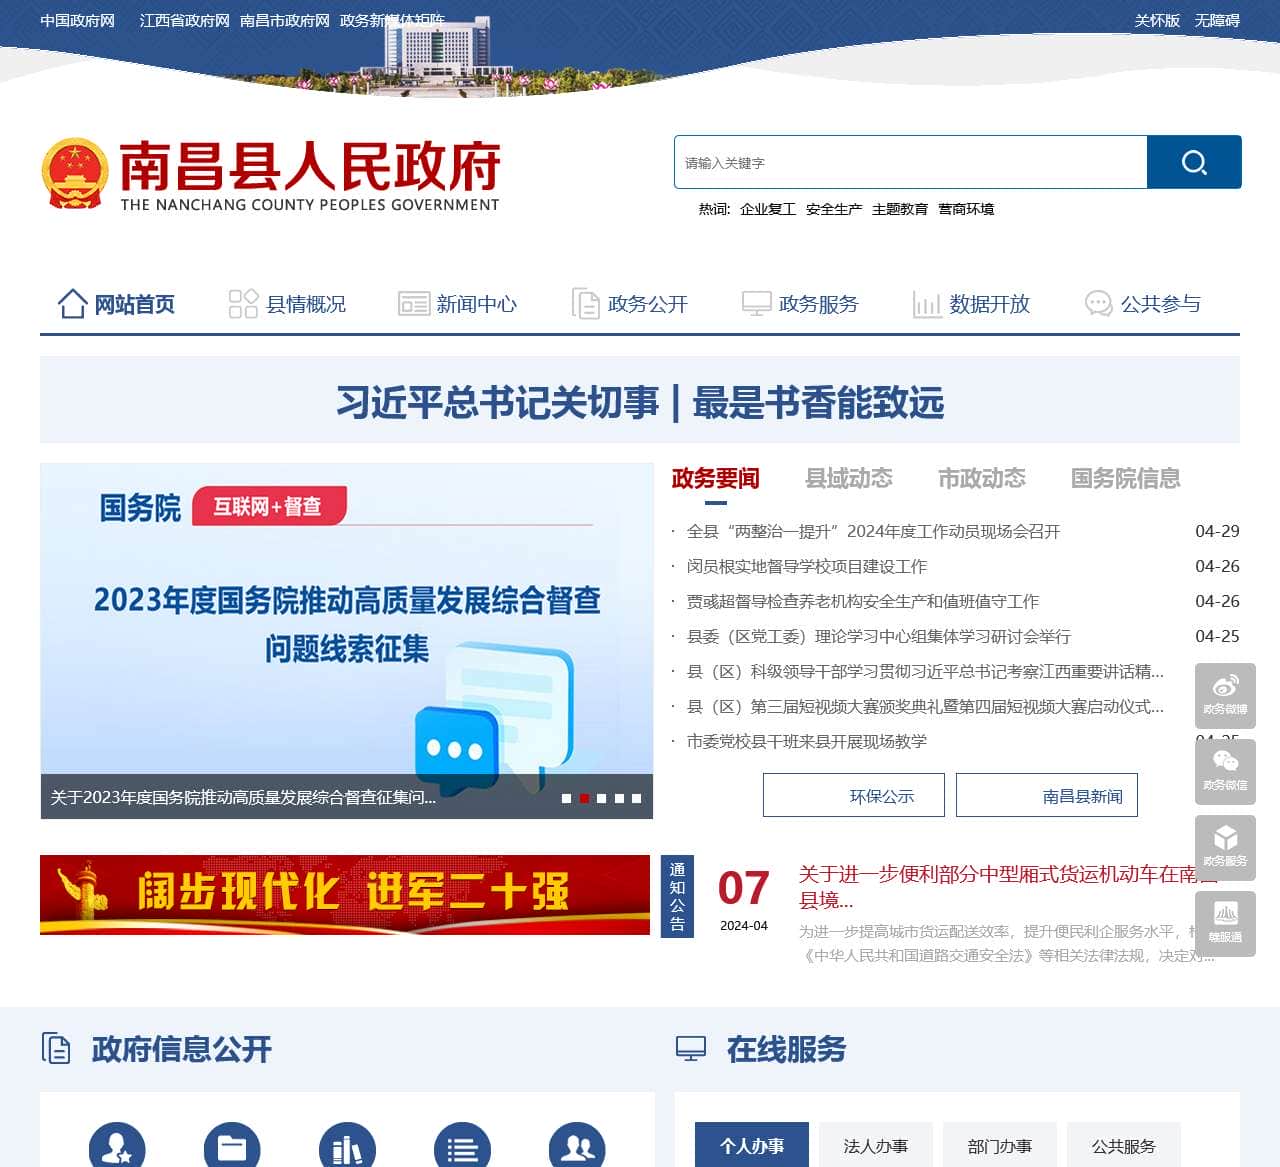Switch to the 县域动态 news tab
The image size is (1280, 1167).
tap(849, 479)
